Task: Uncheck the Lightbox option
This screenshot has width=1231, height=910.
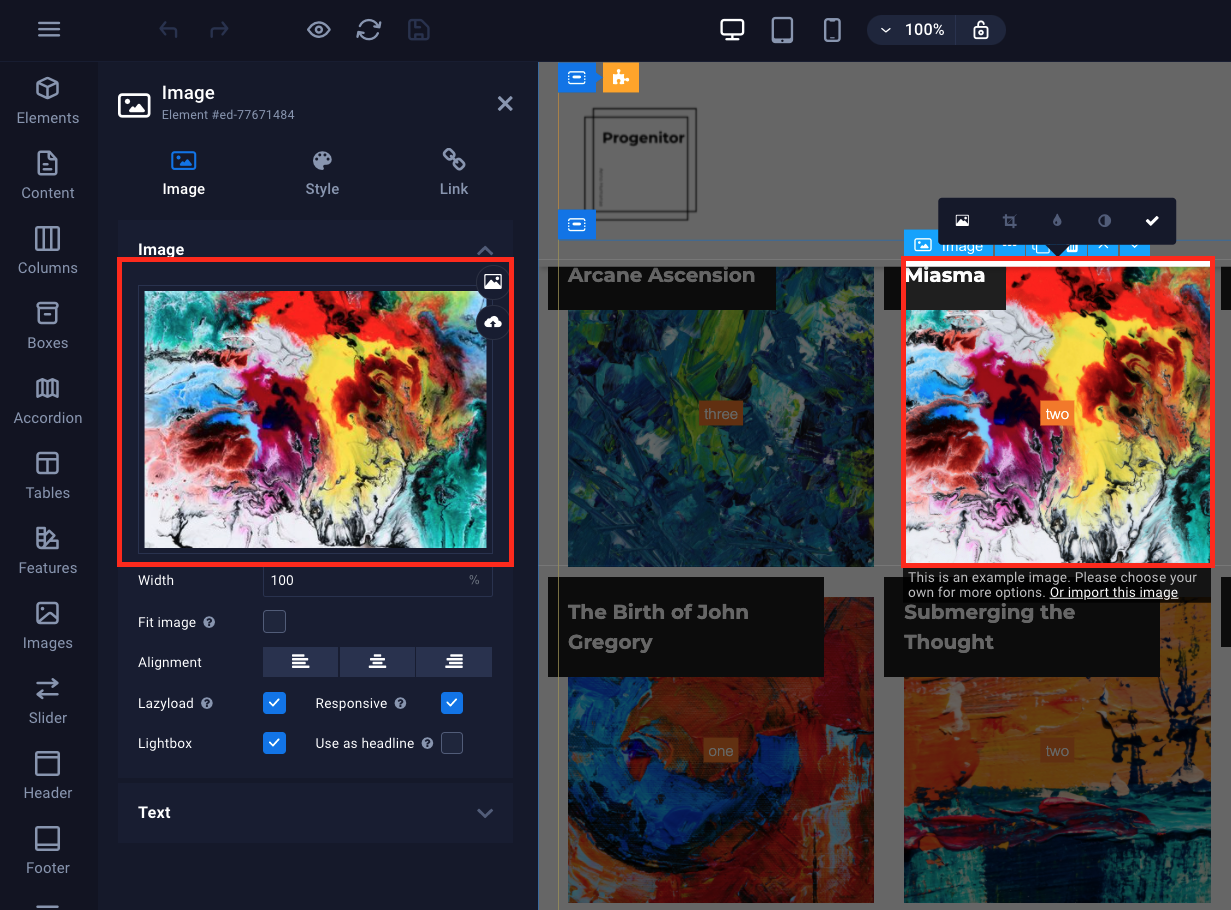Action: 274,743
